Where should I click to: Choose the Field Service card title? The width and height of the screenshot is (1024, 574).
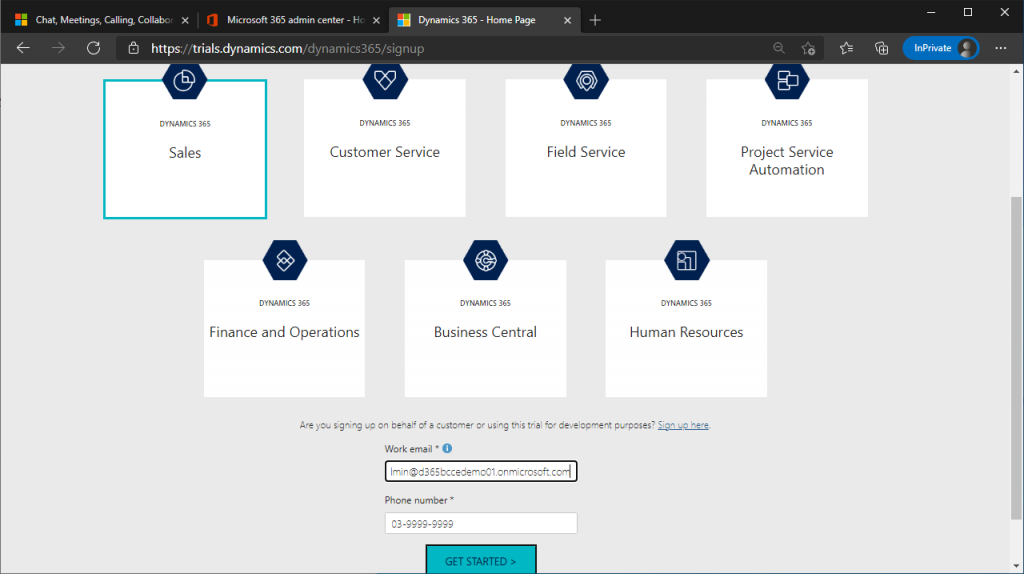[586, 152]
